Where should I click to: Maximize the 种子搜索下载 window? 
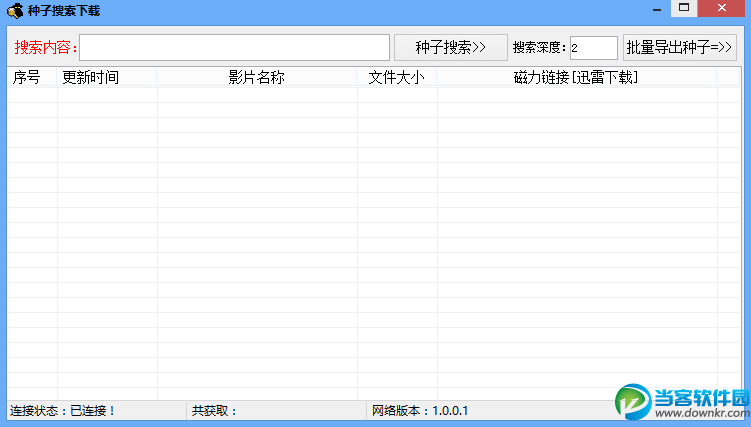coord(684,8)
